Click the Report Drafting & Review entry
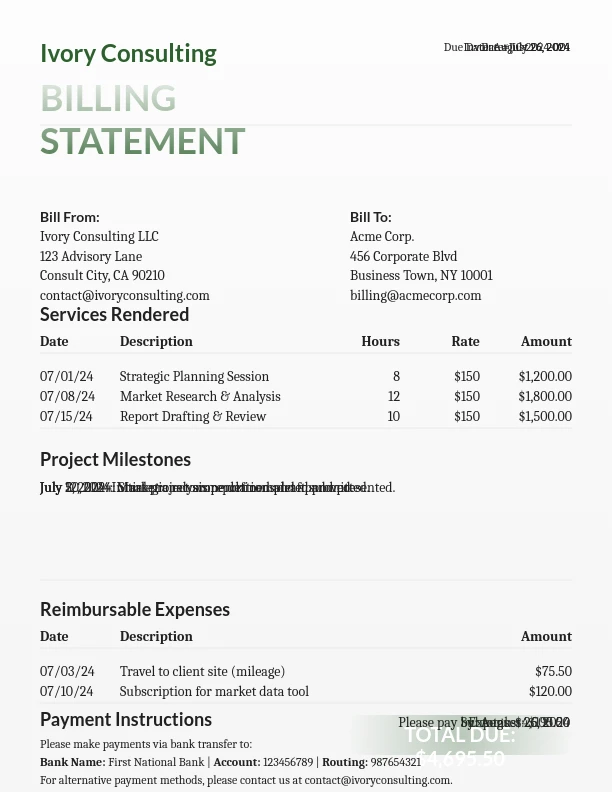Screen dimensions: 612x792 click(x=193, y=417)
